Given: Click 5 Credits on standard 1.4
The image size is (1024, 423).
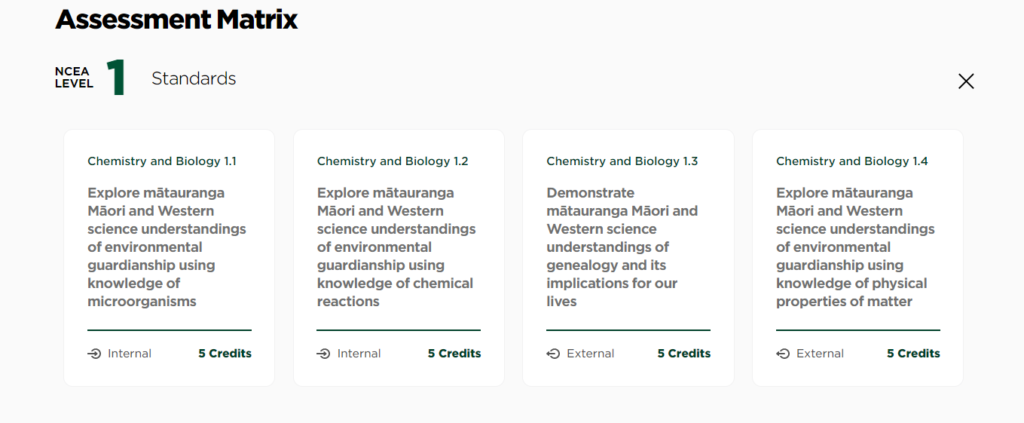Looking at the screenshot, I should [x=913, y=353].
